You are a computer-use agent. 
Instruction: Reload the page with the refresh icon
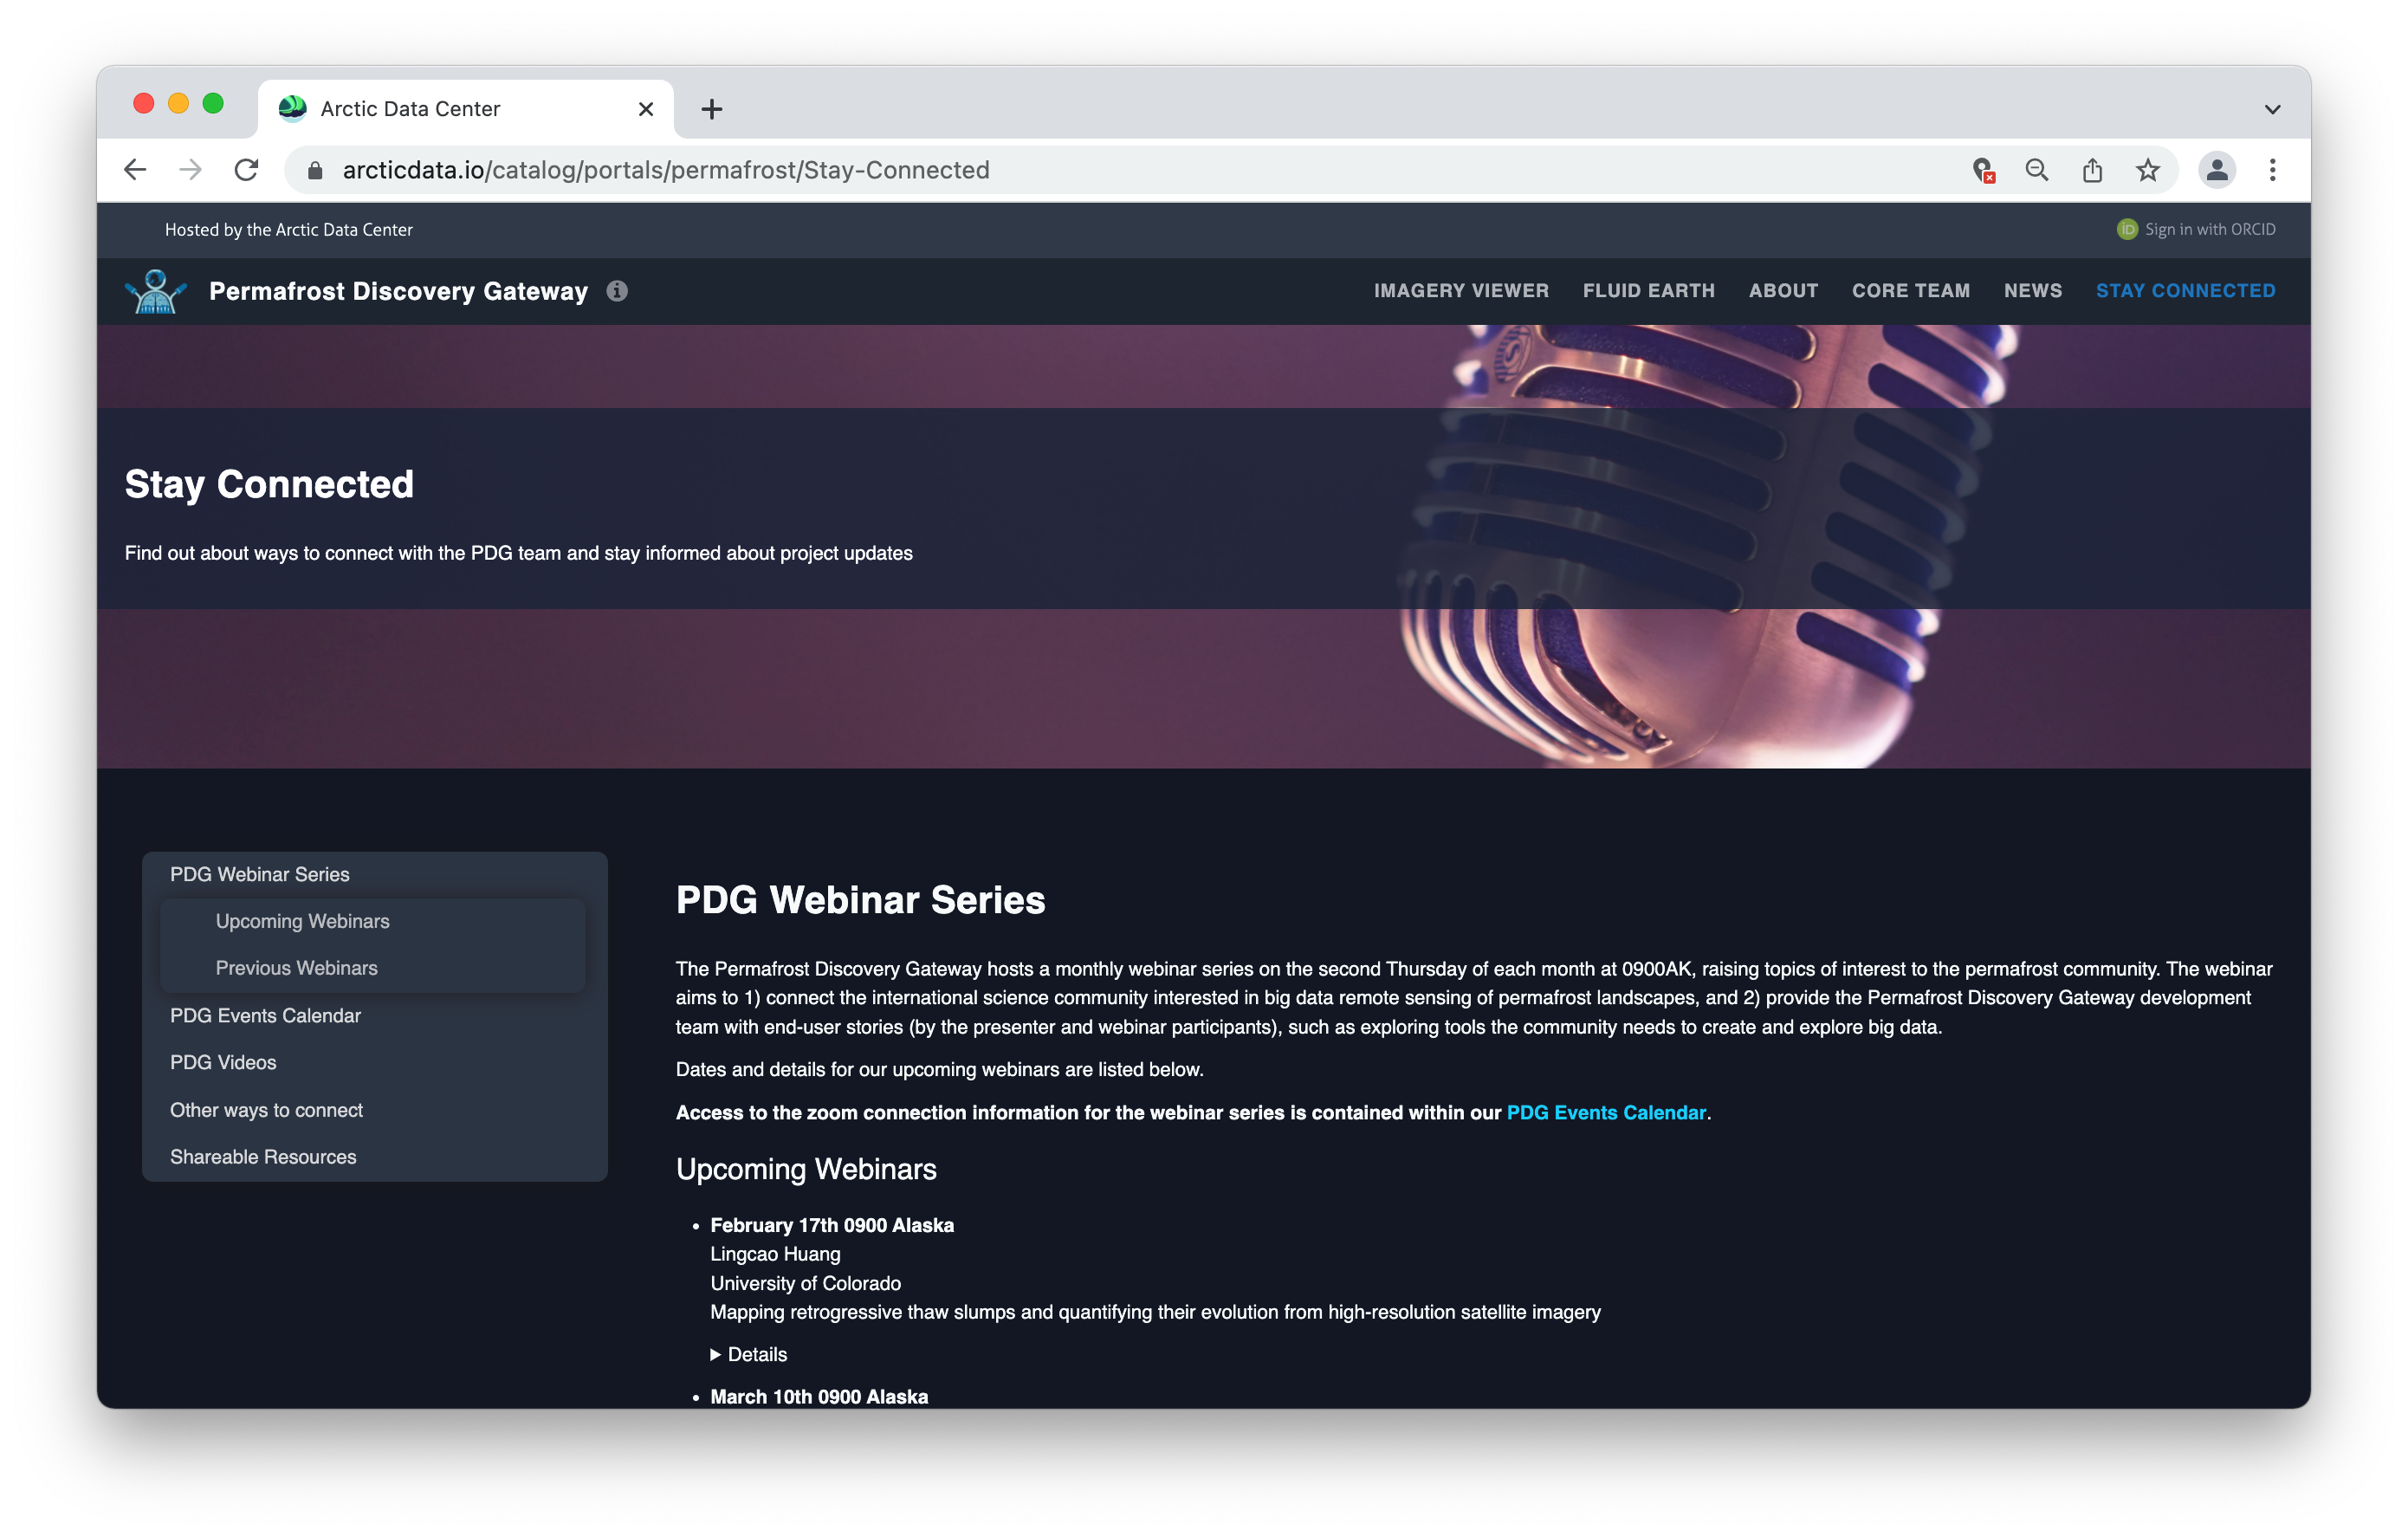coord(246,170)
